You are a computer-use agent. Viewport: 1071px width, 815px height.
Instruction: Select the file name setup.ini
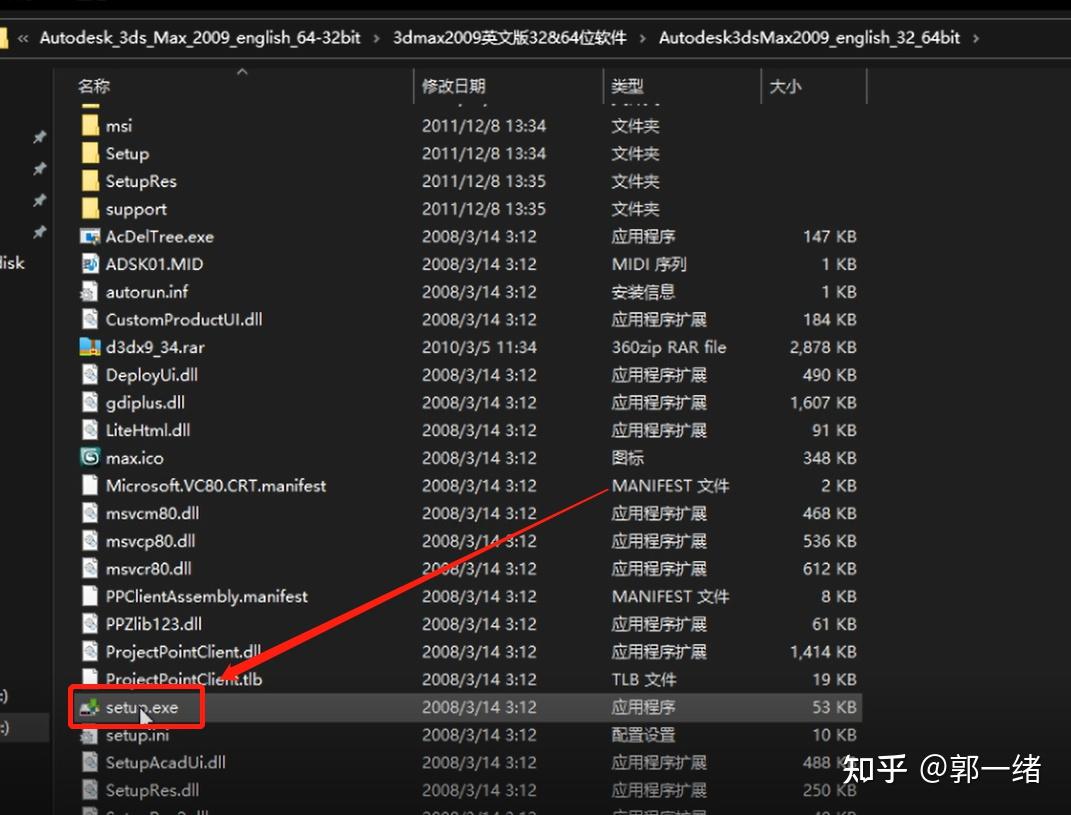coord(137,735)
